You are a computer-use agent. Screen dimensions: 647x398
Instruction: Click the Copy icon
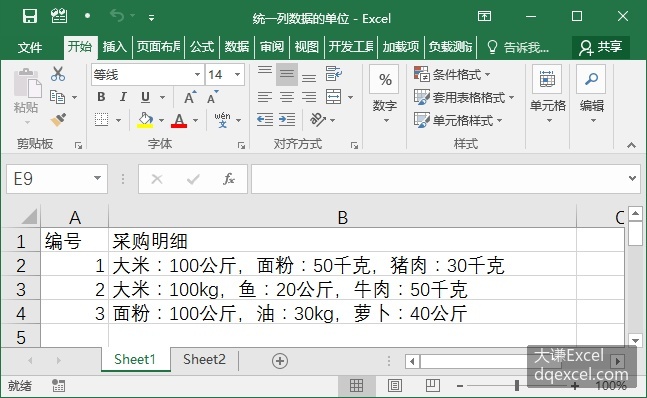(x=58, y=97)
